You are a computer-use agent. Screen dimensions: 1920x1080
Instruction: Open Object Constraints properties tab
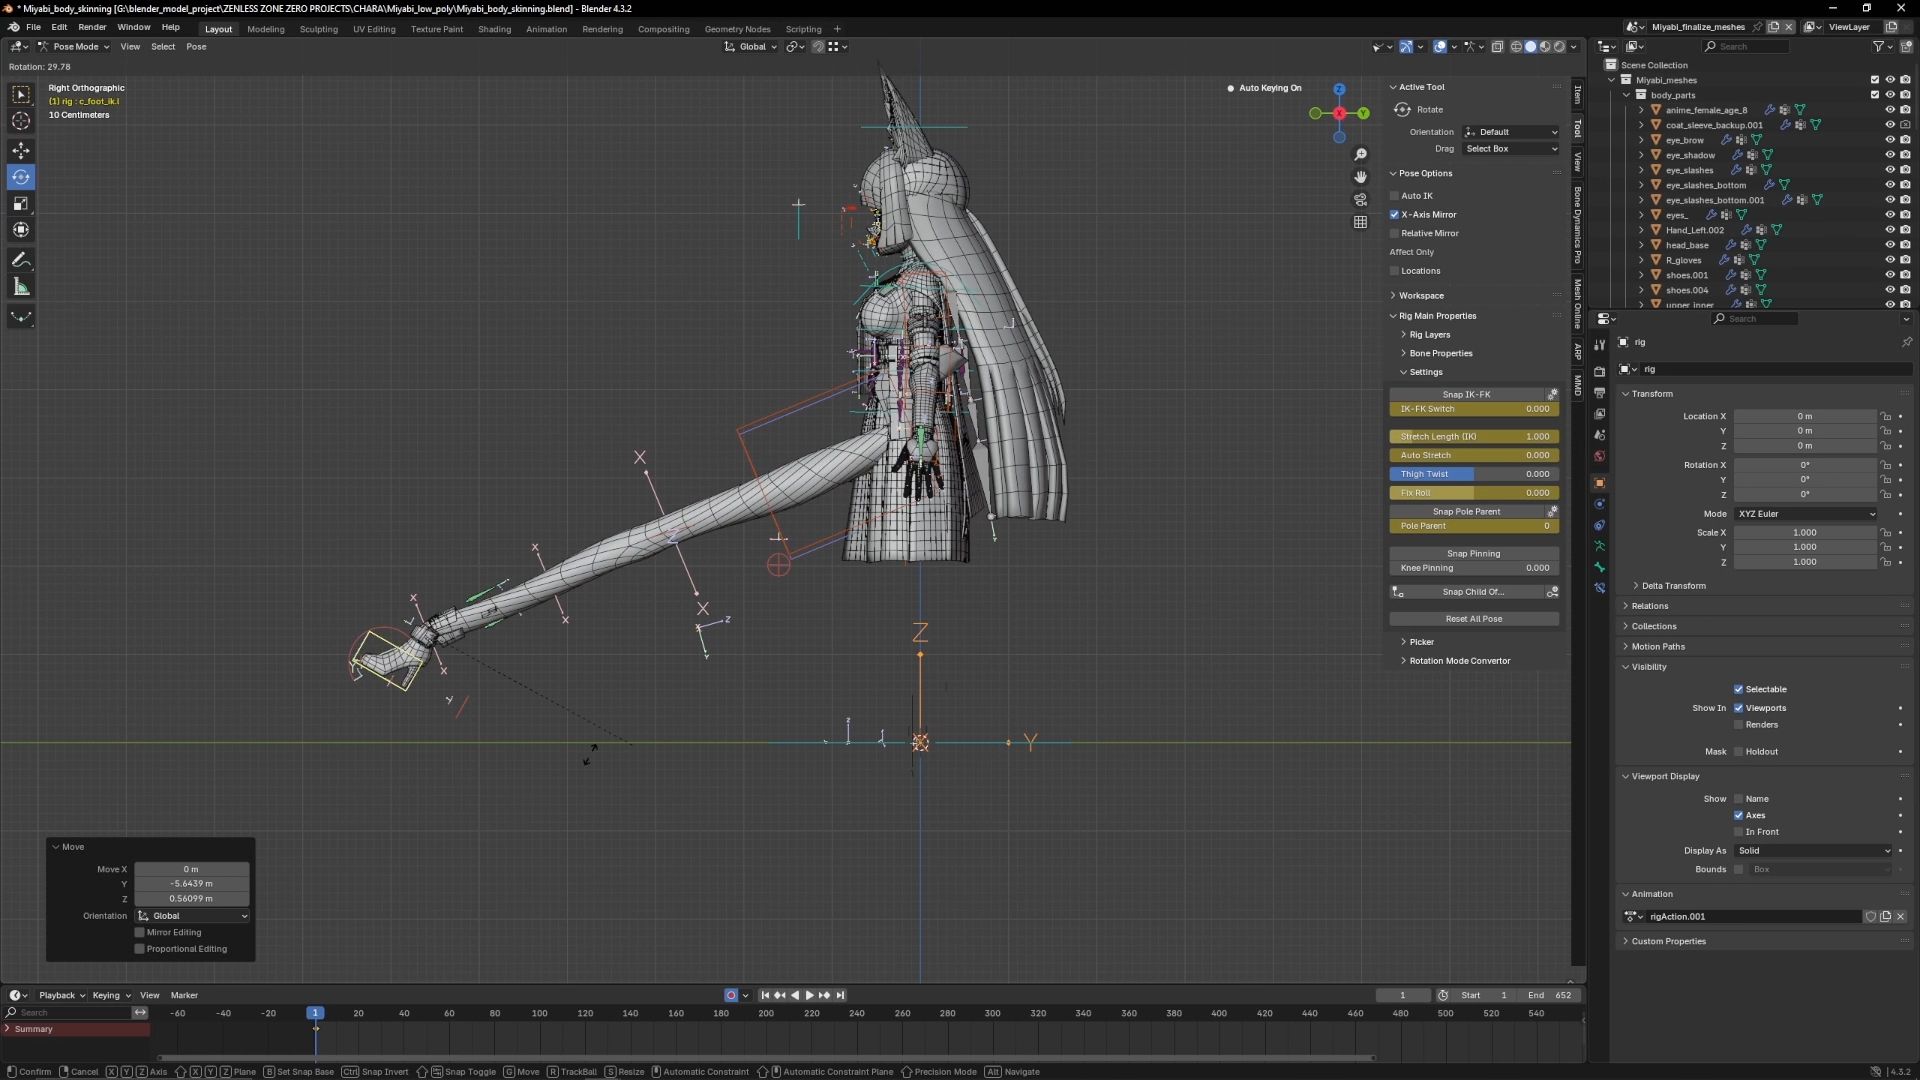[1599, 525]
